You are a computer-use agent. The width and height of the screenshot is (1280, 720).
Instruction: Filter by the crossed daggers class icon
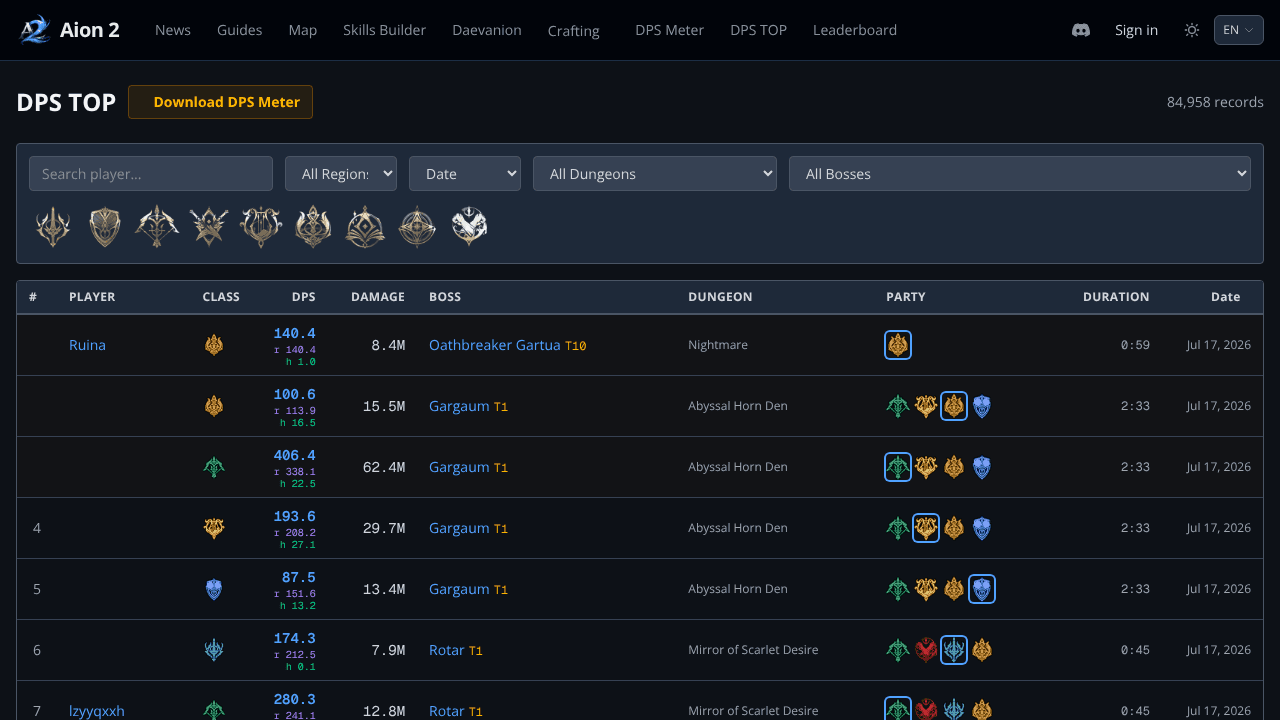click(209, 227)
